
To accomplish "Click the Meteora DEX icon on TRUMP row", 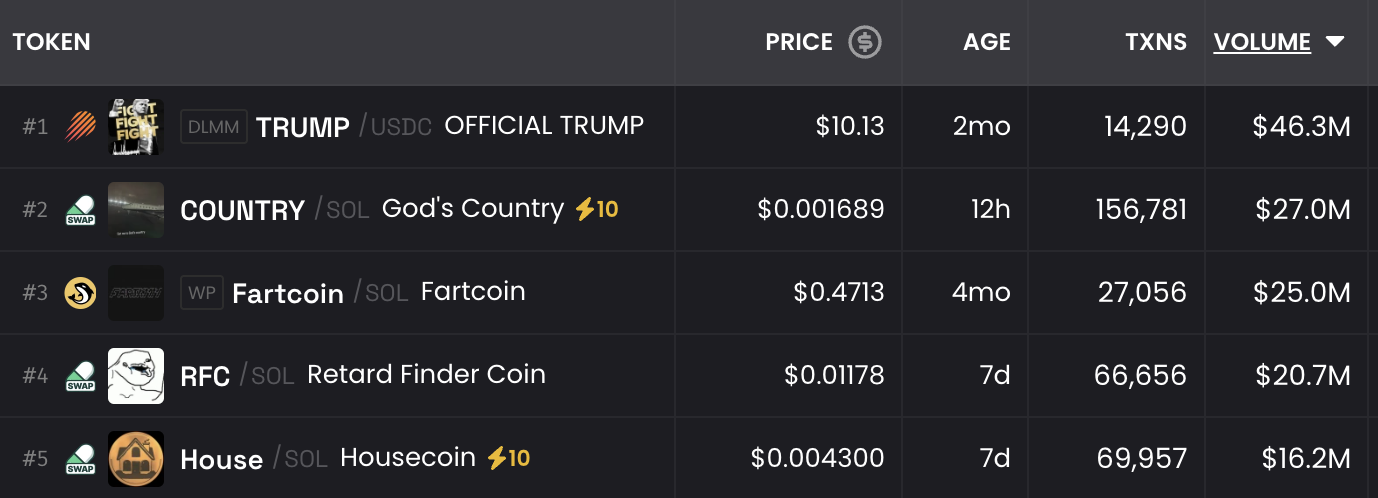I will [81, 127].
